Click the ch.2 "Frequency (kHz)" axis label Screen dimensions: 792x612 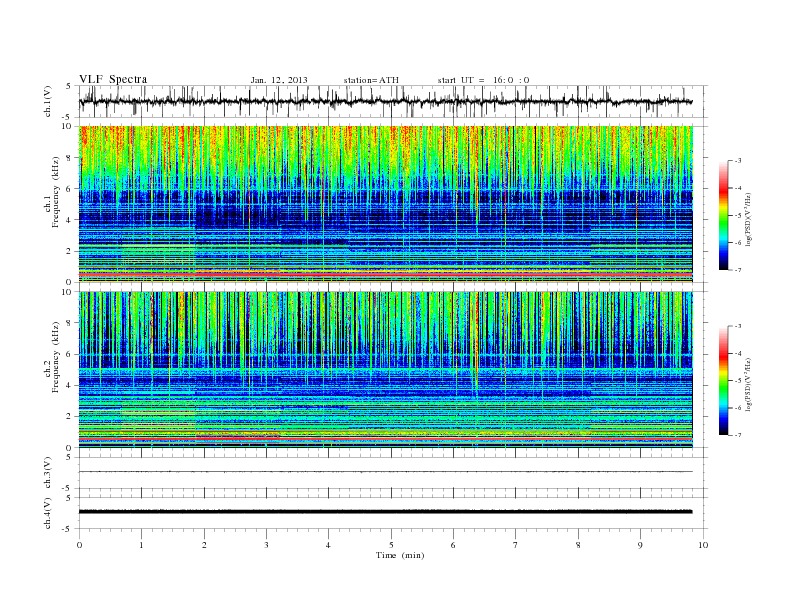click(x=56, y=357)
